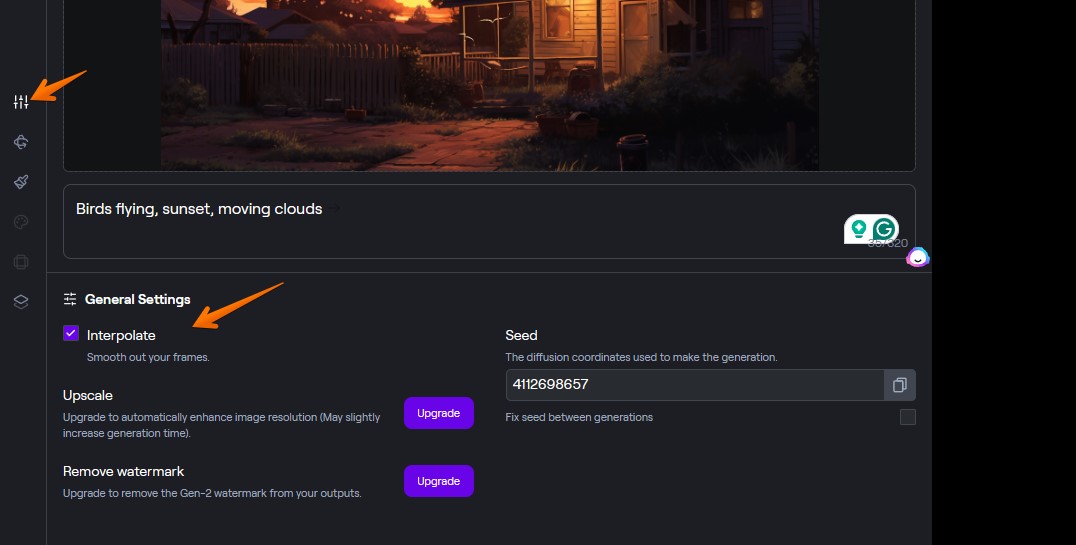Open the general settings sliders icon
Viewport: 1076px width, 545px height.
21,102
